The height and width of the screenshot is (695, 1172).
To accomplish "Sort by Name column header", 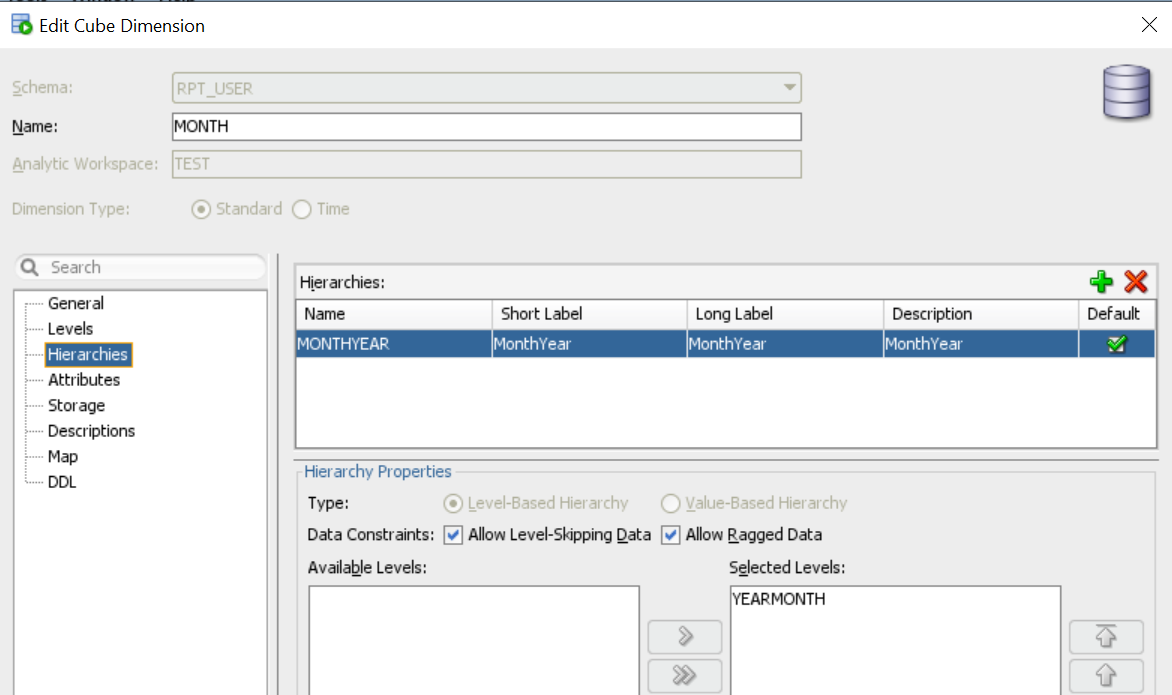I will [x=394, y=314].
